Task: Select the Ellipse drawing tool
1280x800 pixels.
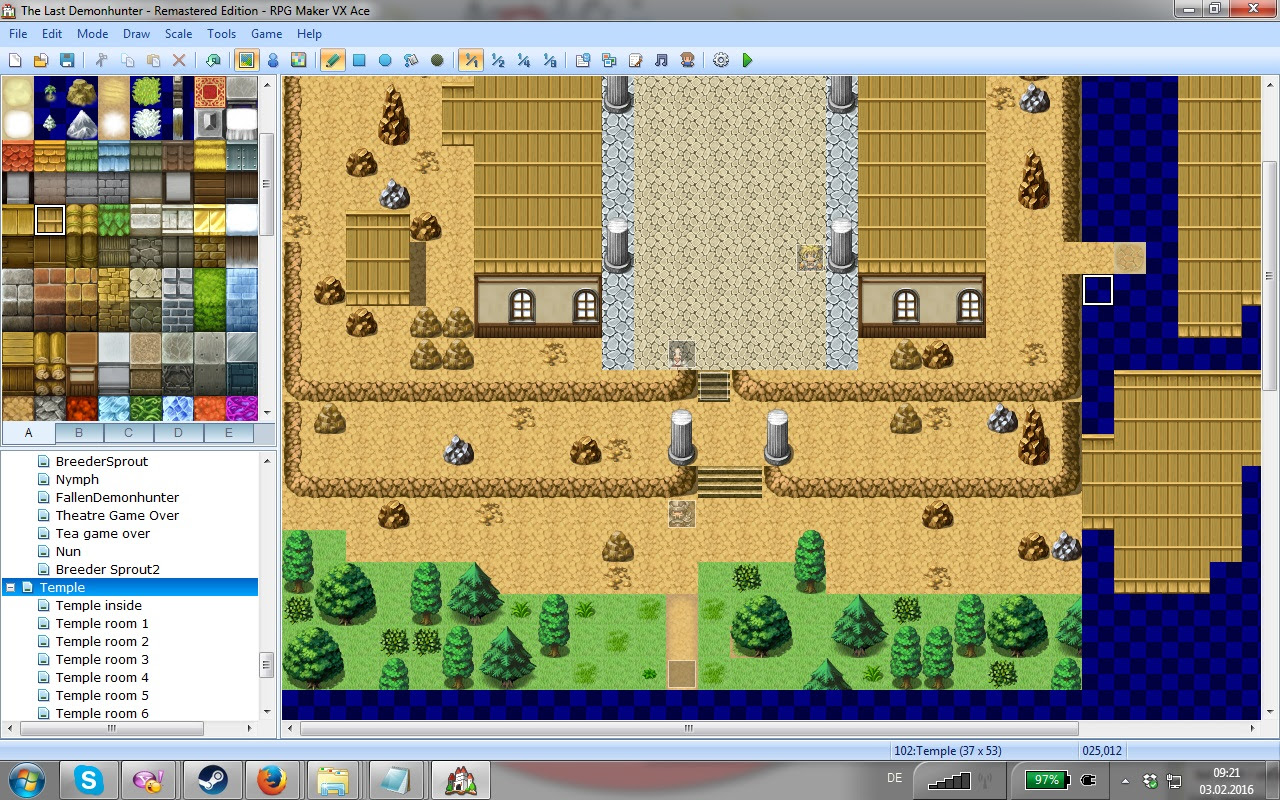Action: [x=385, y=60]
